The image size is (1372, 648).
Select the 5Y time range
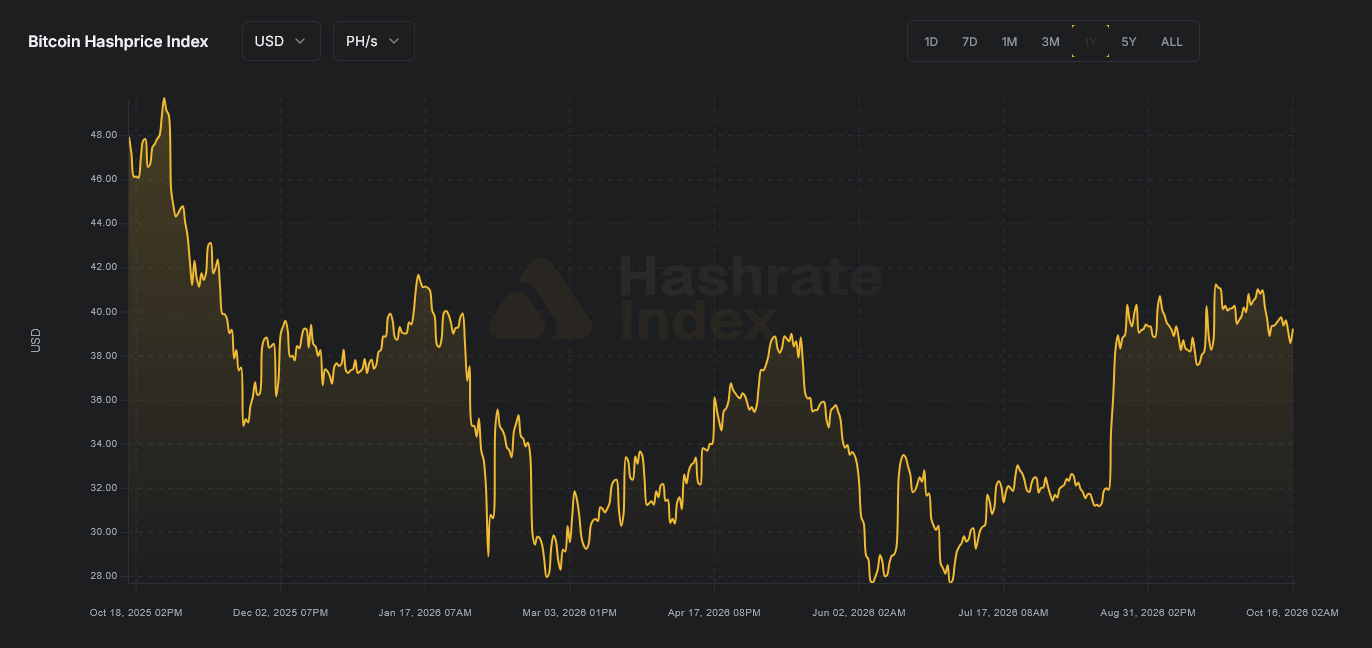pos(1129,42)
